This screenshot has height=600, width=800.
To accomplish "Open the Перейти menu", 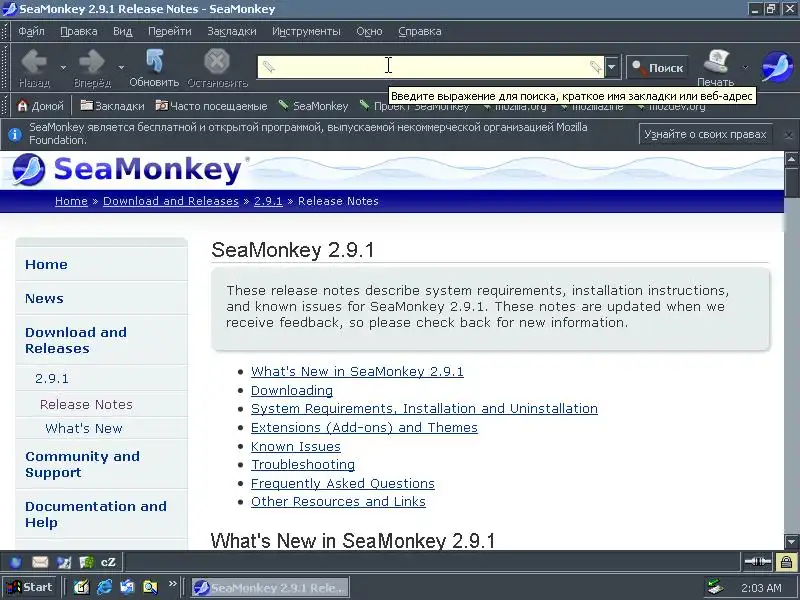I will [x=170, y=31].
